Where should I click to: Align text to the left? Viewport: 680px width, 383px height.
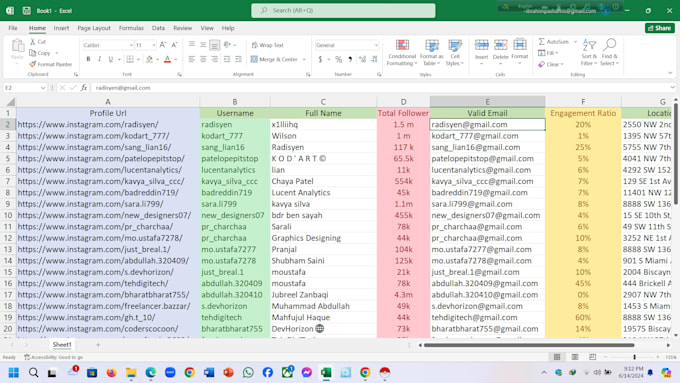[192, 59]
